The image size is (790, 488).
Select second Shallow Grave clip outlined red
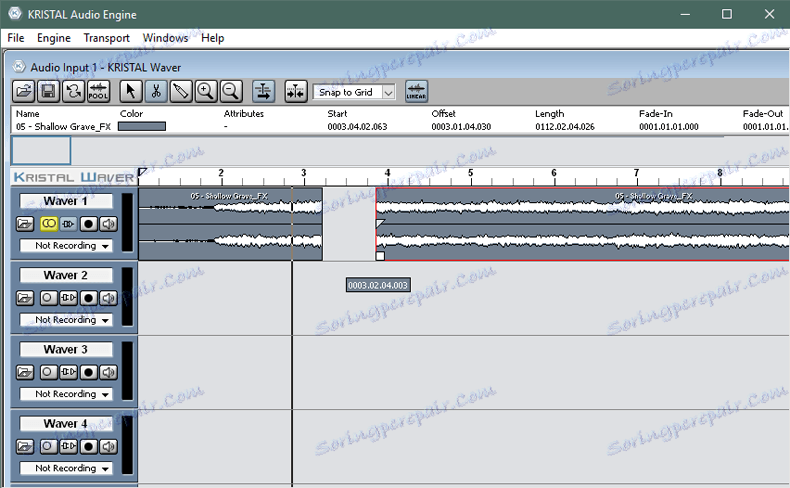click(582, 224)
